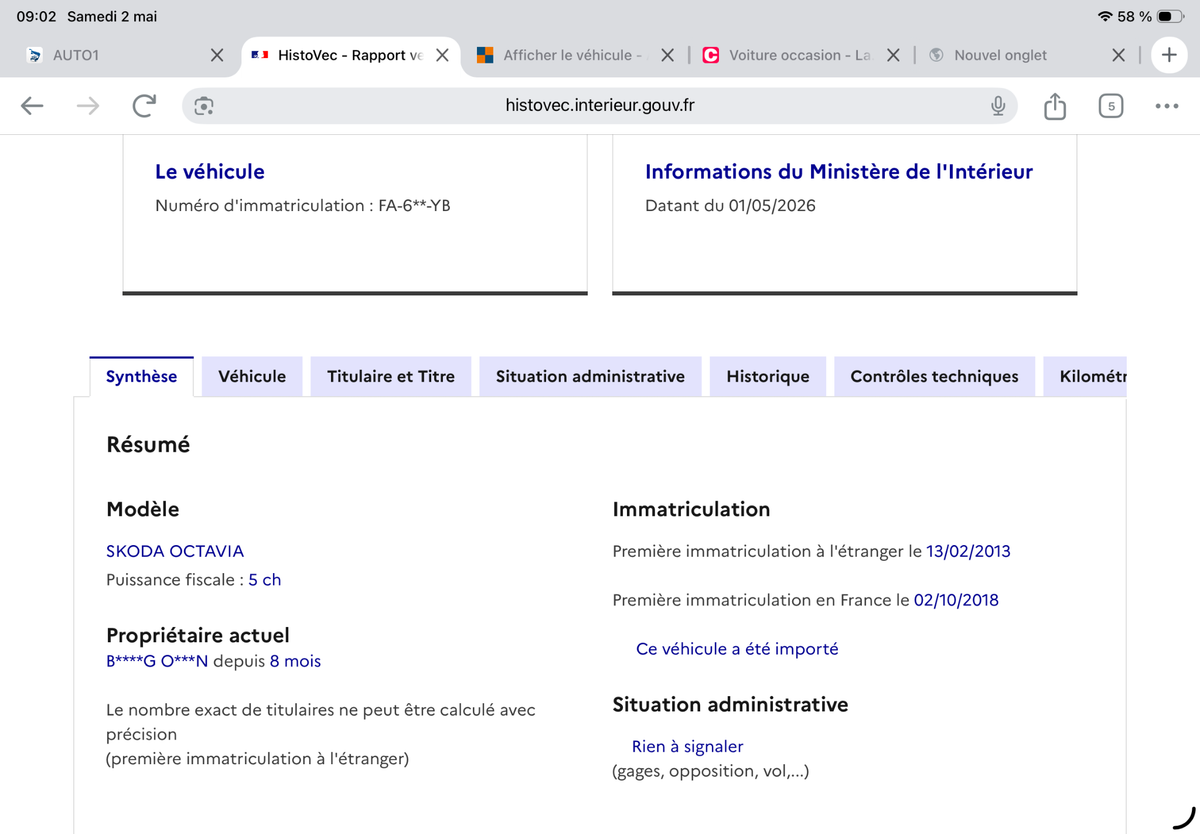Show open tabs counter button
Image resolution: width=1200 pixels, height=834 pixels.
tap(1111, 106)
